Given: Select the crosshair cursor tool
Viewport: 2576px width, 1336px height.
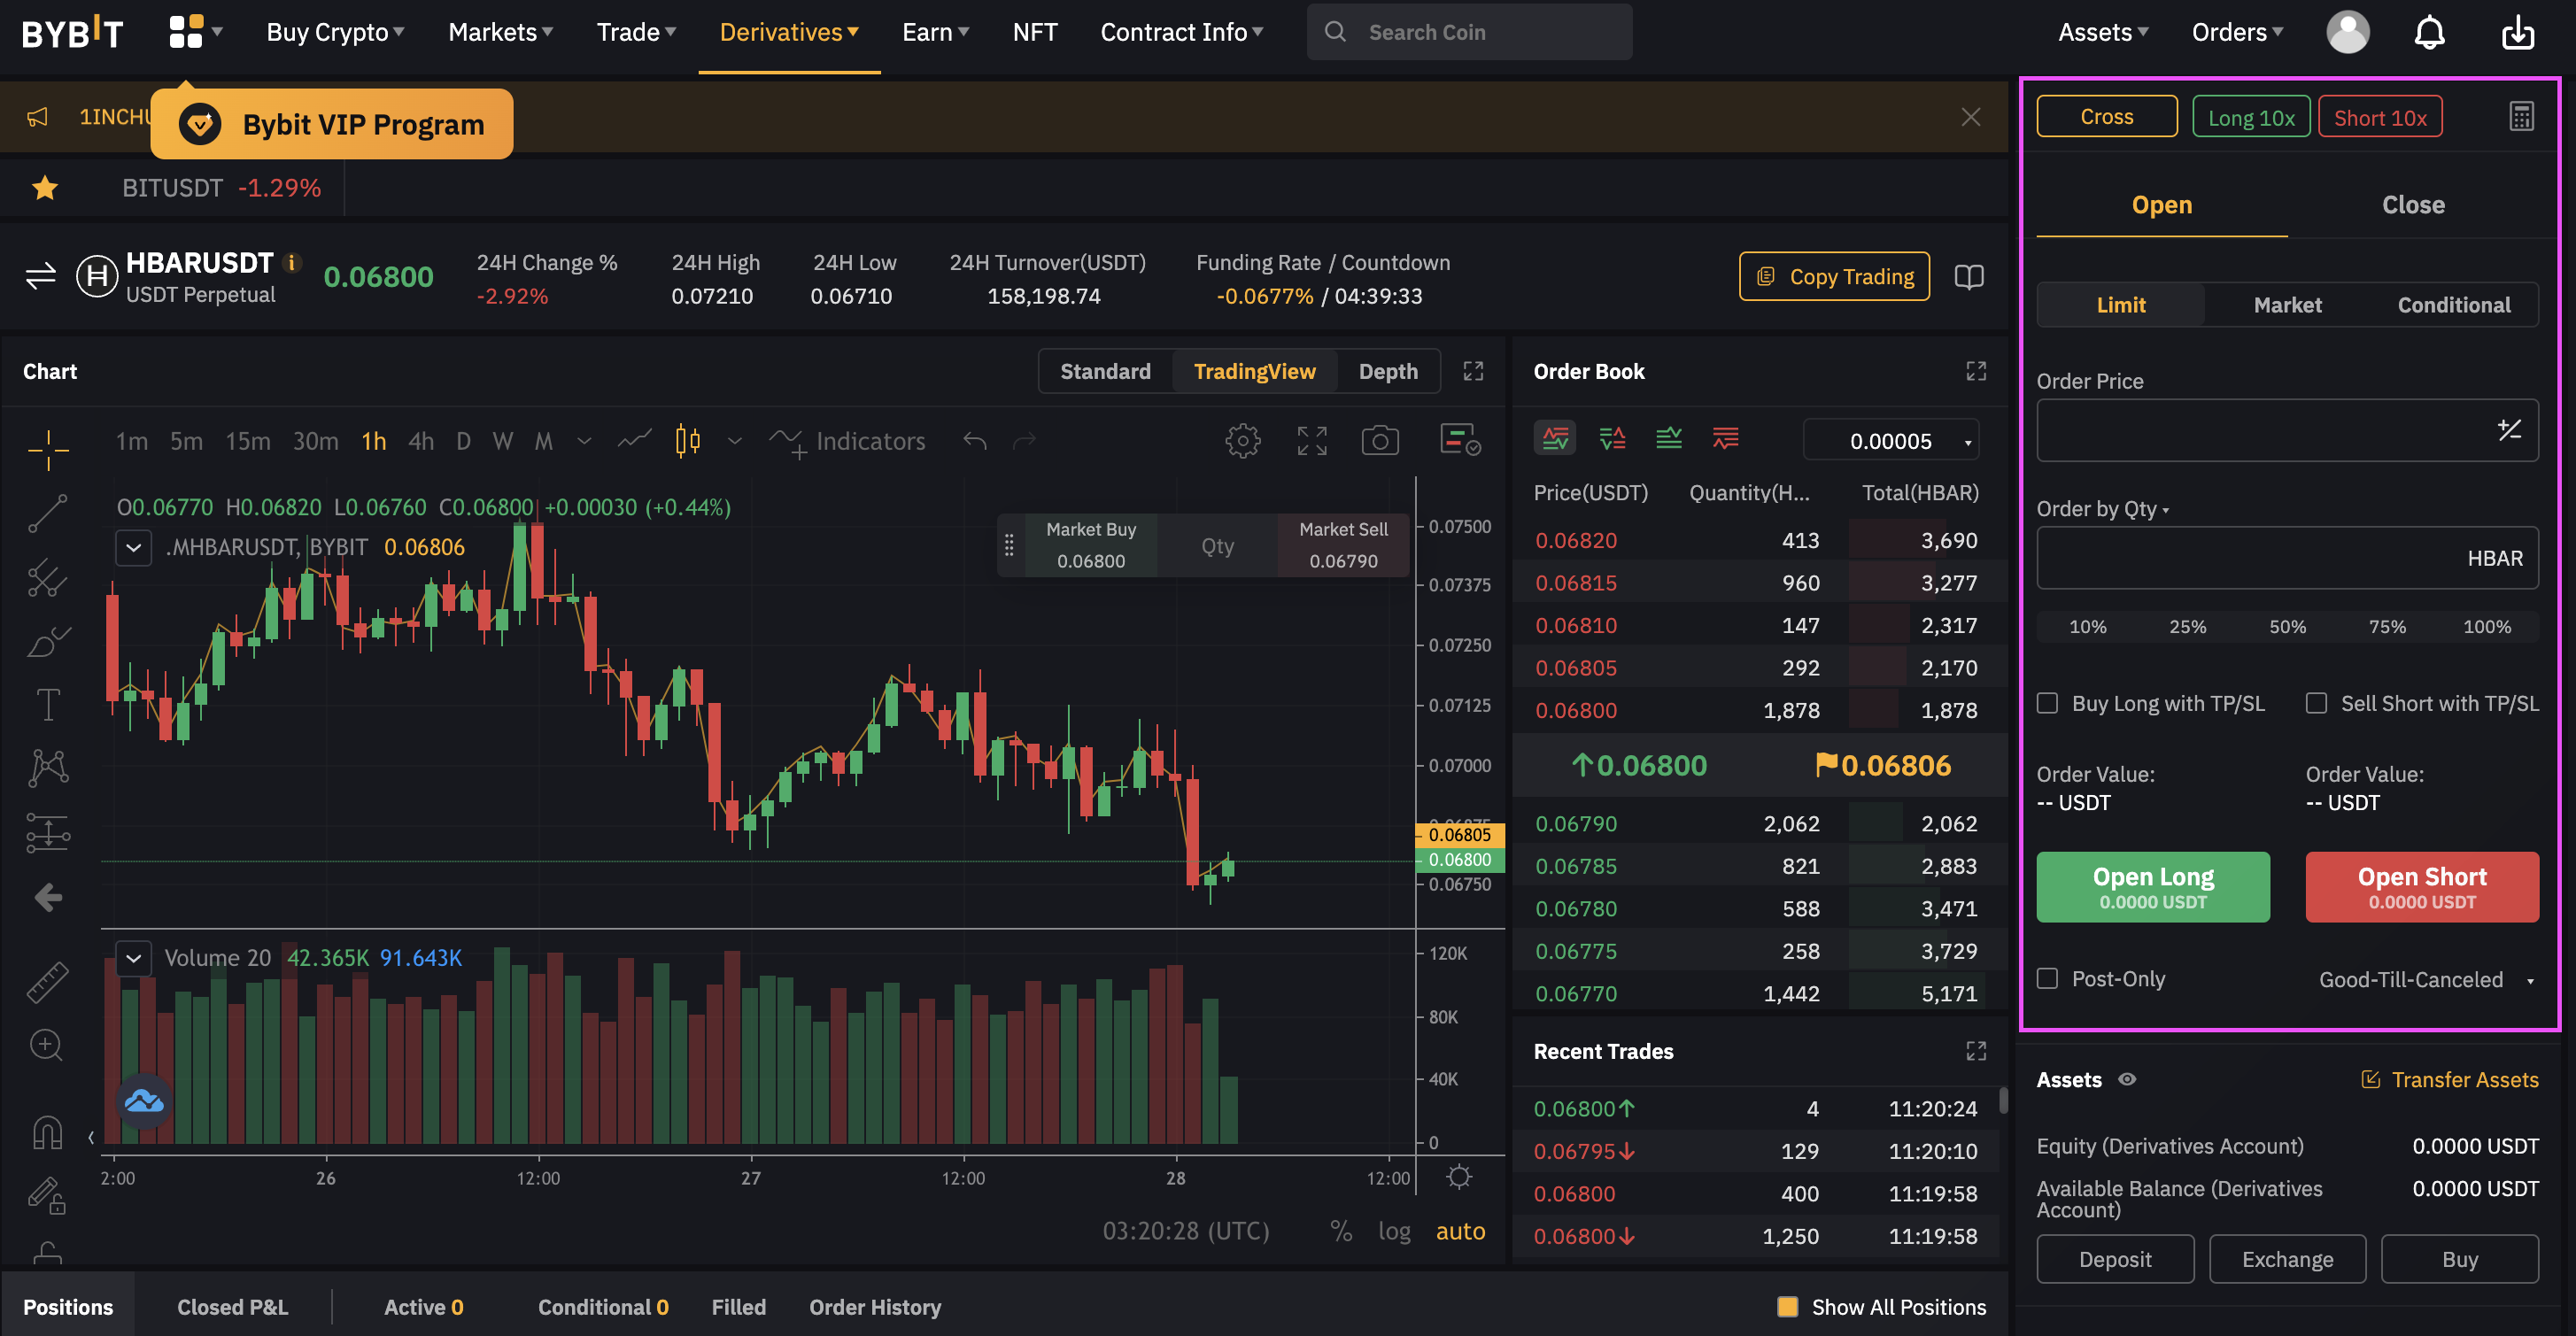Looking at the screenshot, I should [x=48, y=449].
